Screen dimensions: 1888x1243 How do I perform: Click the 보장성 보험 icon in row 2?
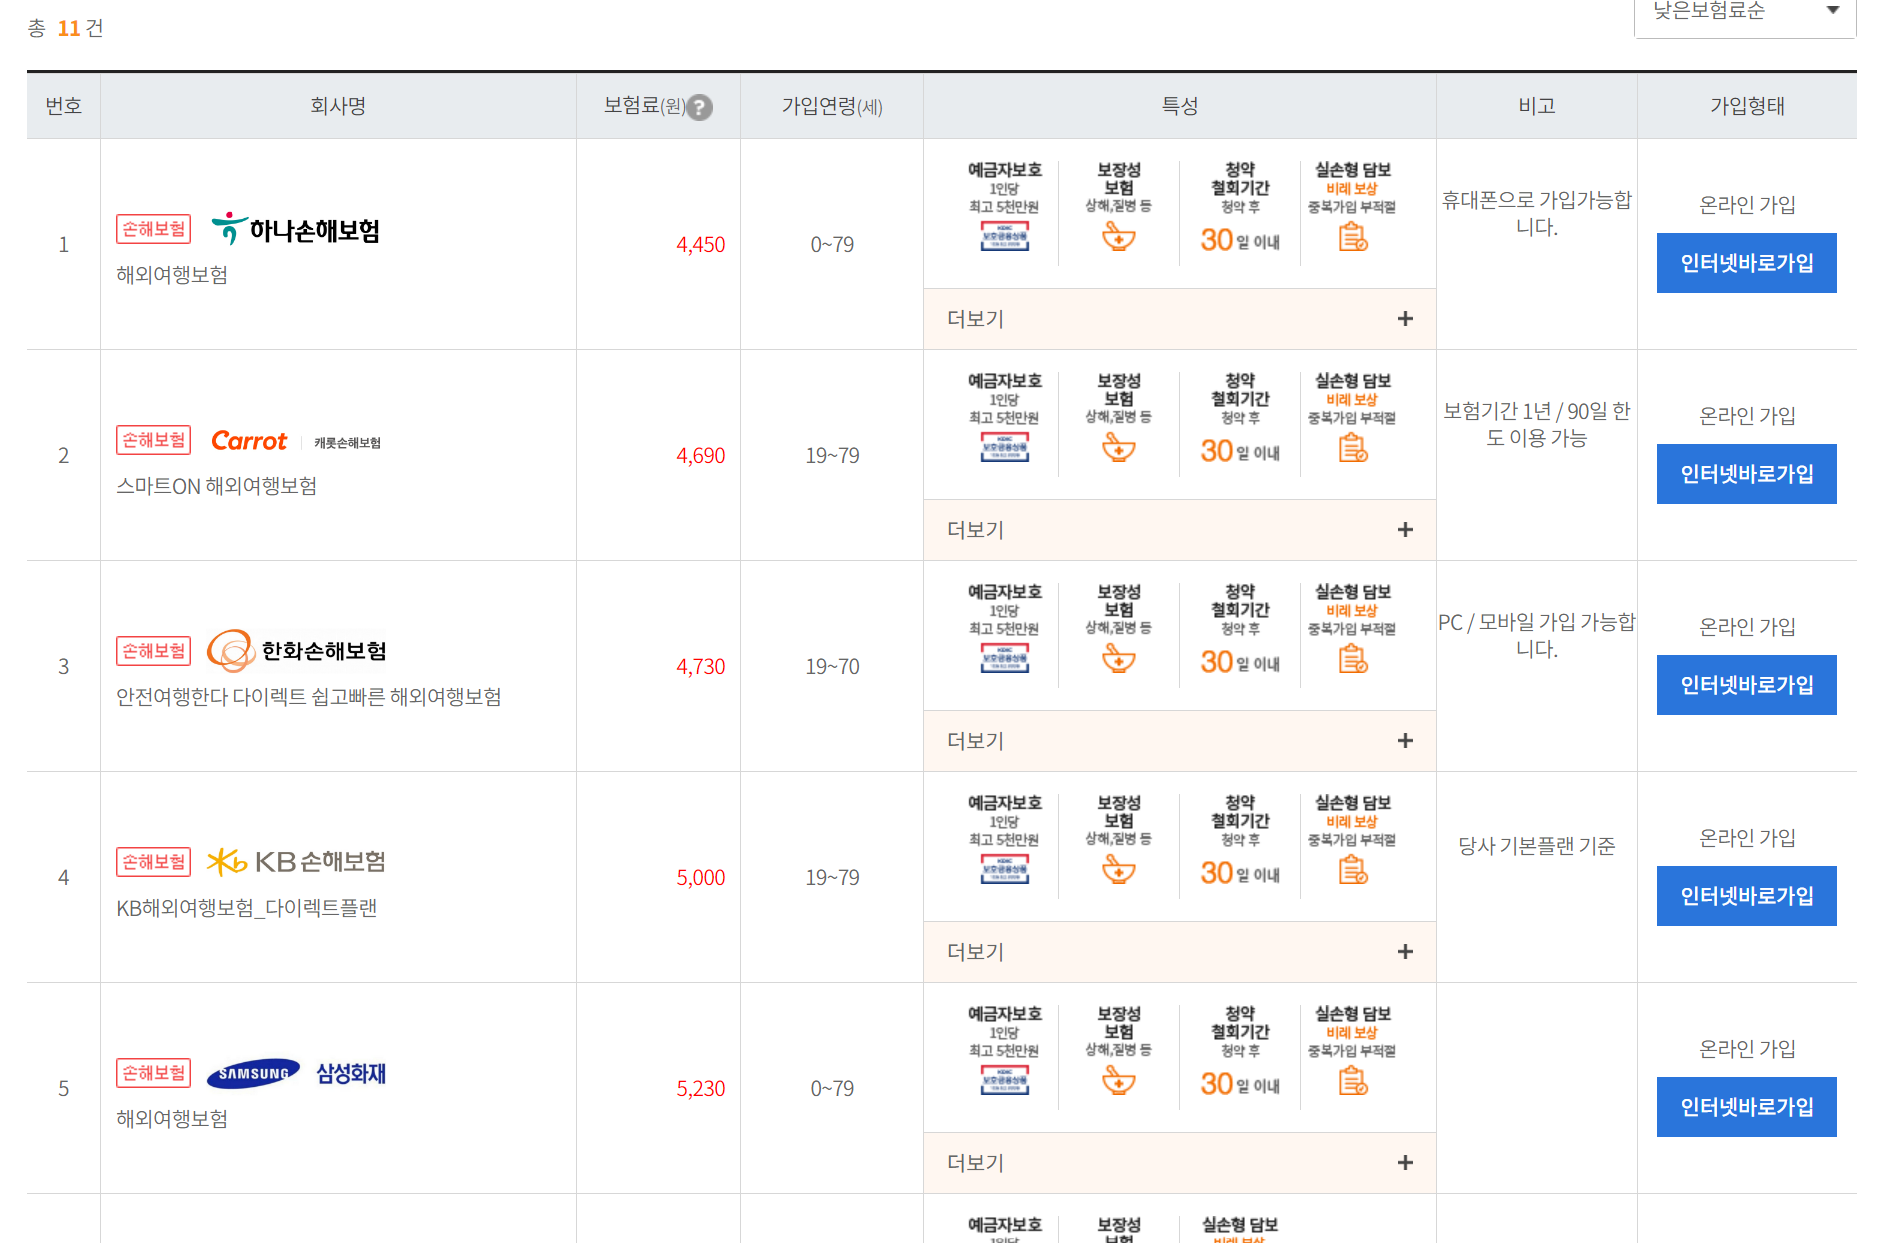(1119, 448)
